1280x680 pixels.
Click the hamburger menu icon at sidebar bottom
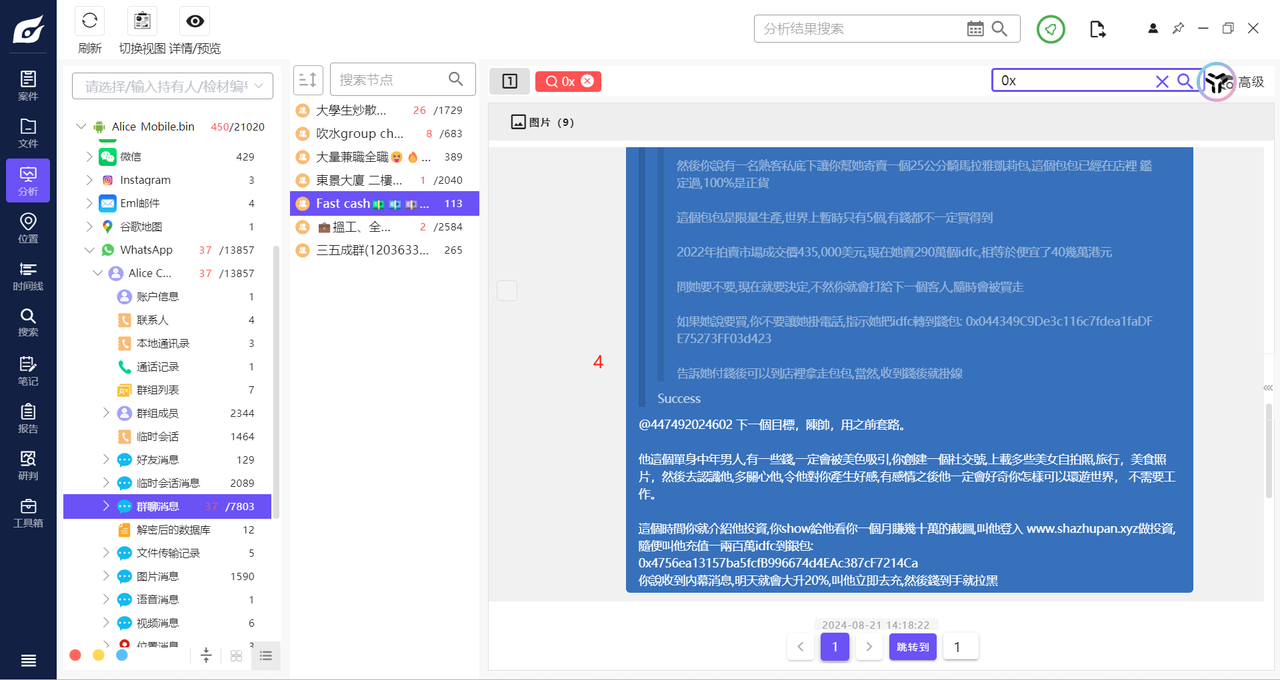point(28,660)
